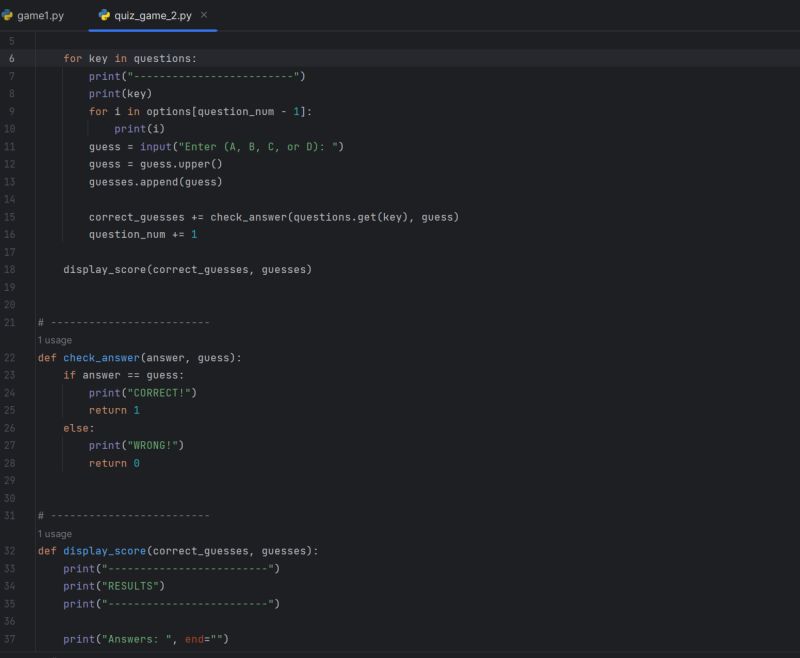Click line number 22 in the gutter
This screenshot has width=800, height=658.
(x=10, y=357)
